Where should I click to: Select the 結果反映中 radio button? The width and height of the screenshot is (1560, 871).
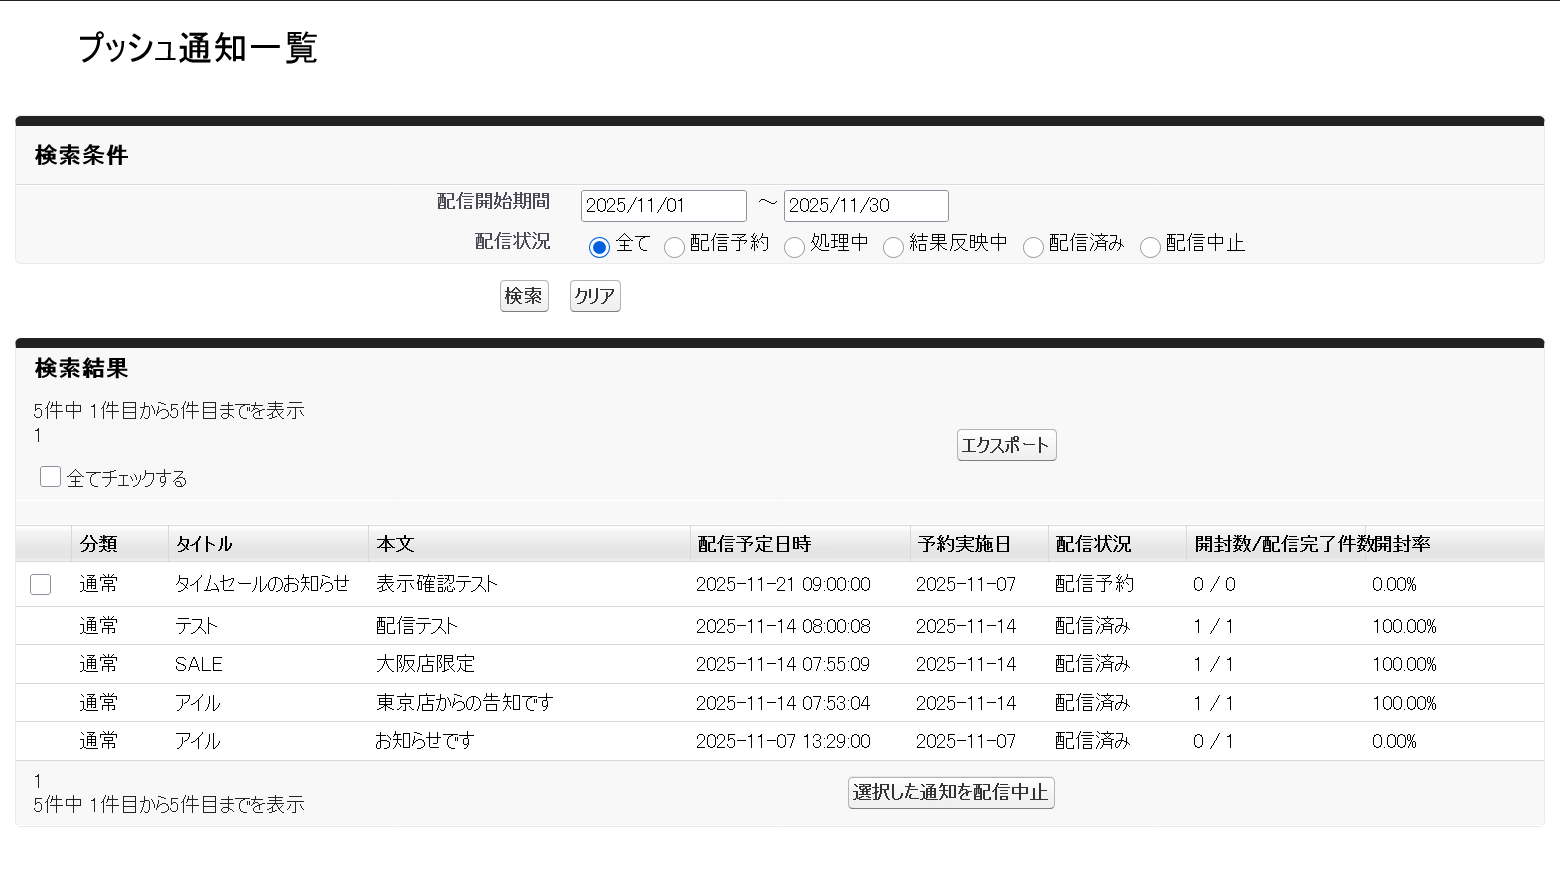pyautogui.click(x=893, y=246)
